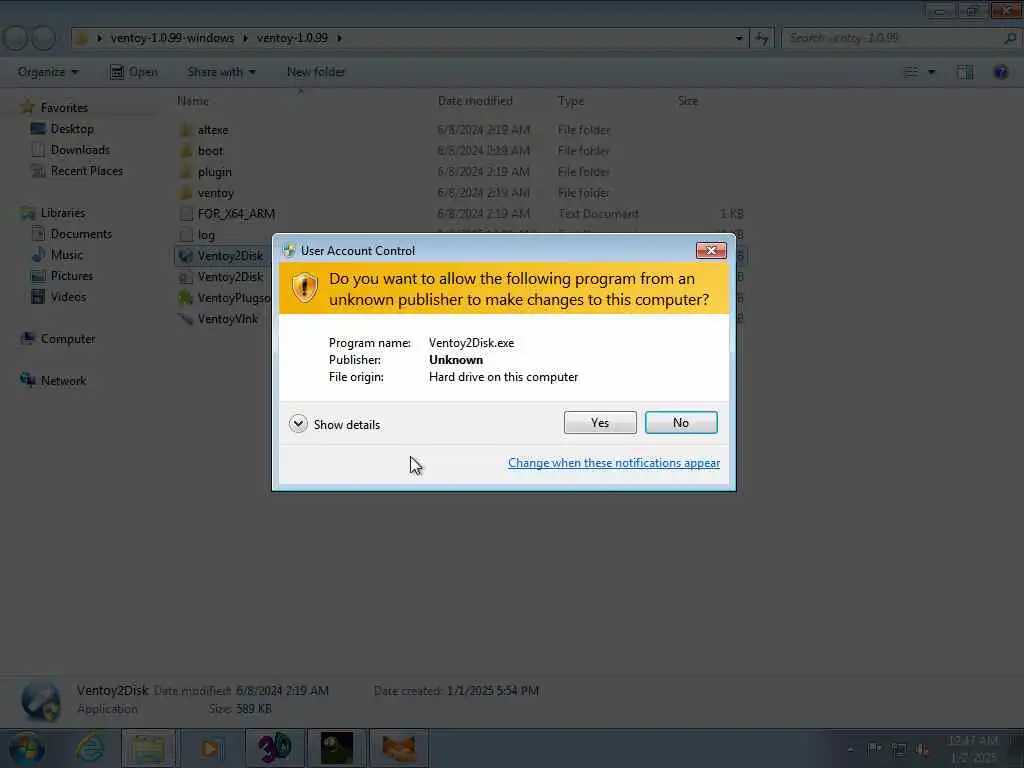Viewport: 1024px width, 768px height.
Task: Select the boot folder
Action: click(210, 151)
